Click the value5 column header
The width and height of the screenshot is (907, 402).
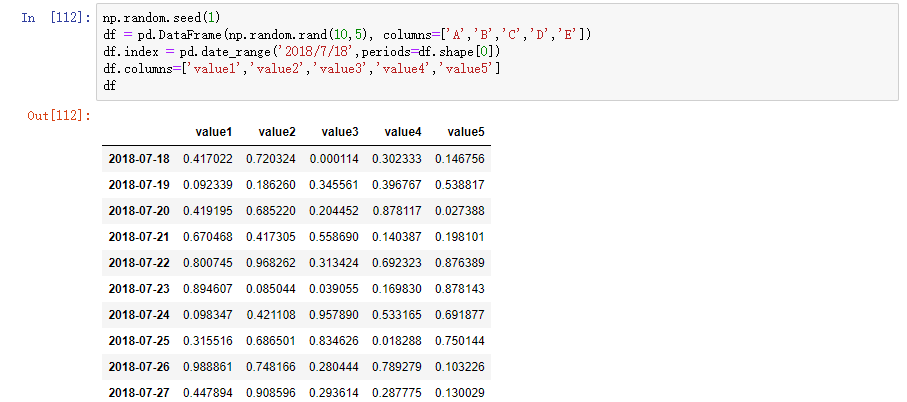[x=466, y=132]
